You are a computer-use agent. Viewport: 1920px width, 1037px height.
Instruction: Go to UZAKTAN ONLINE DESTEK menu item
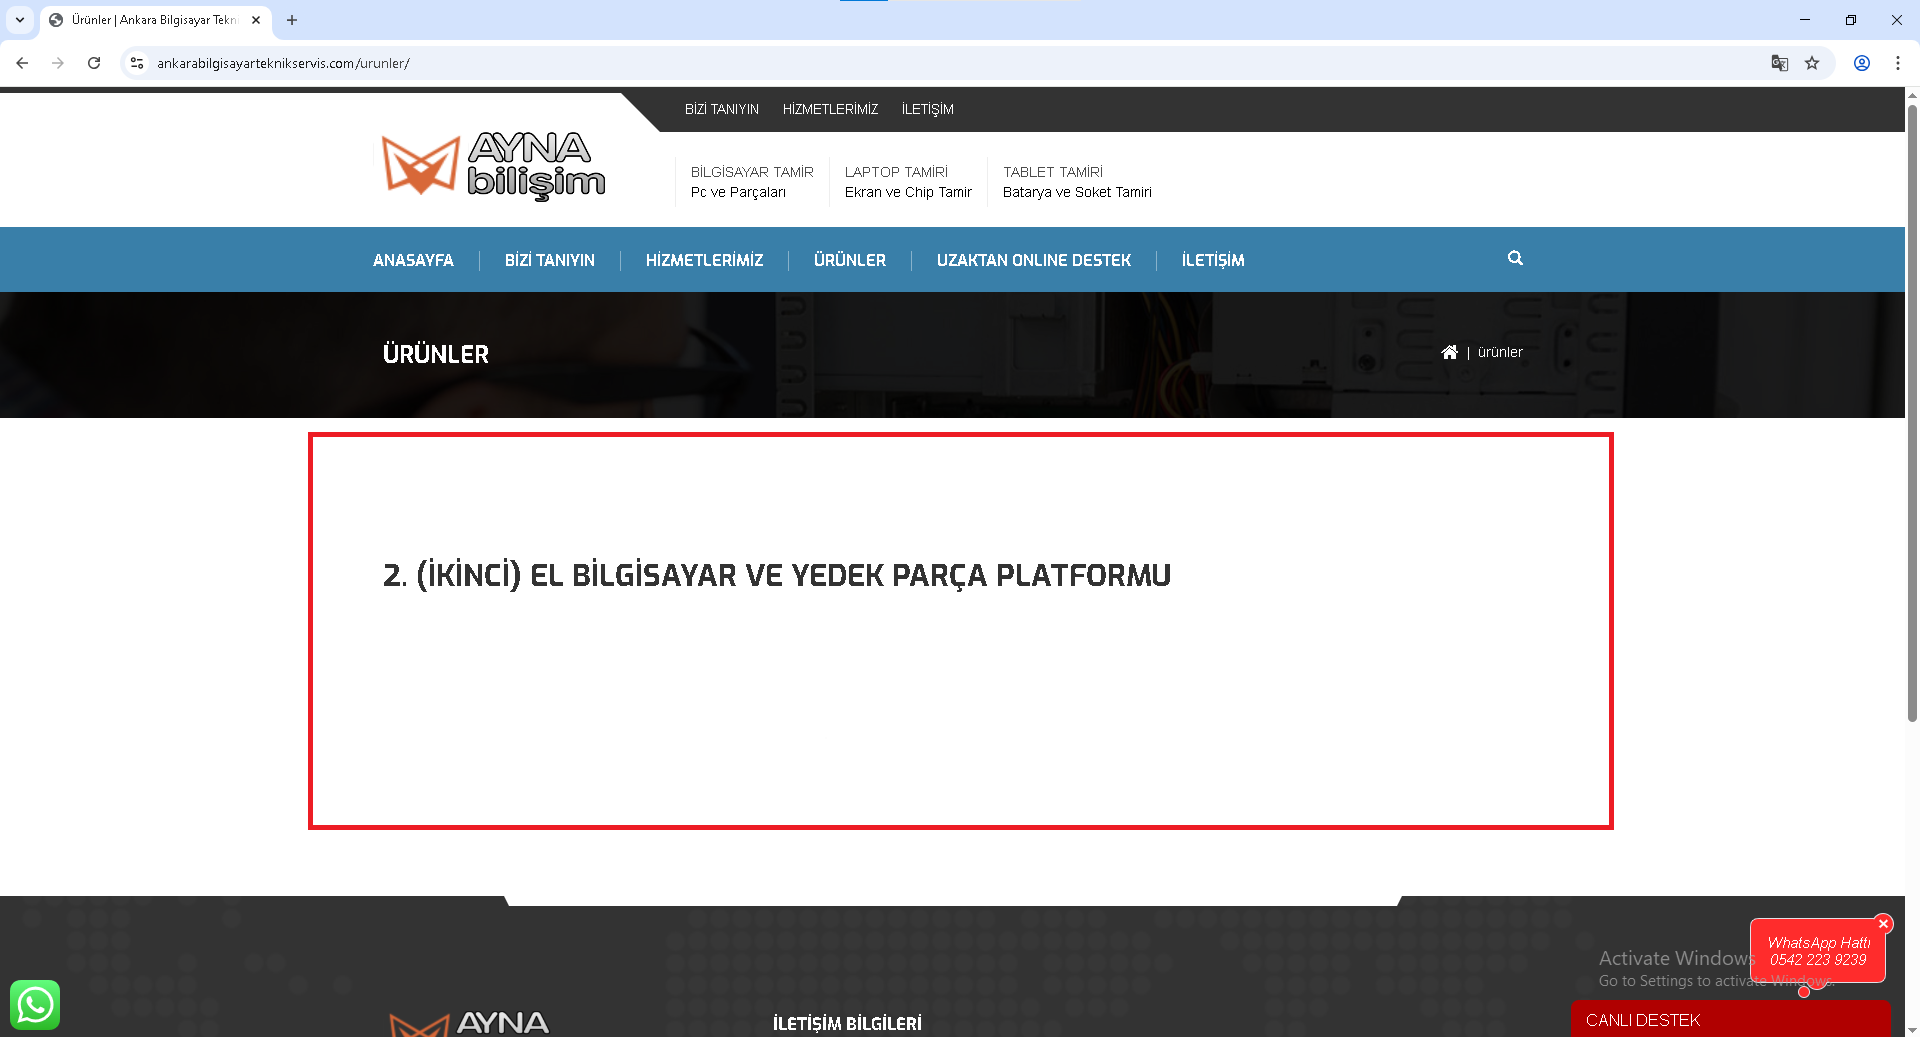pyautogui.click(x=1033, y=260)
